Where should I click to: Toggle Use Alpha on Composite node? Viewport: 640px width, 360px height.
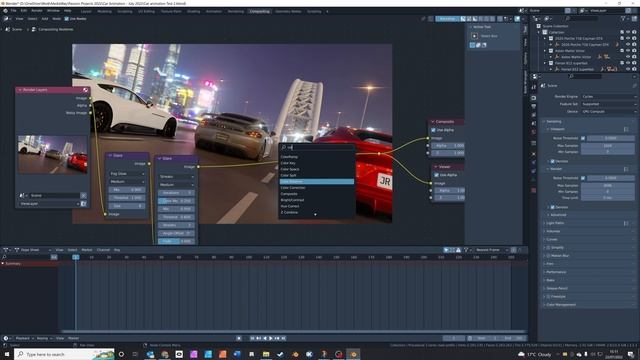click(x=433, y=130)
